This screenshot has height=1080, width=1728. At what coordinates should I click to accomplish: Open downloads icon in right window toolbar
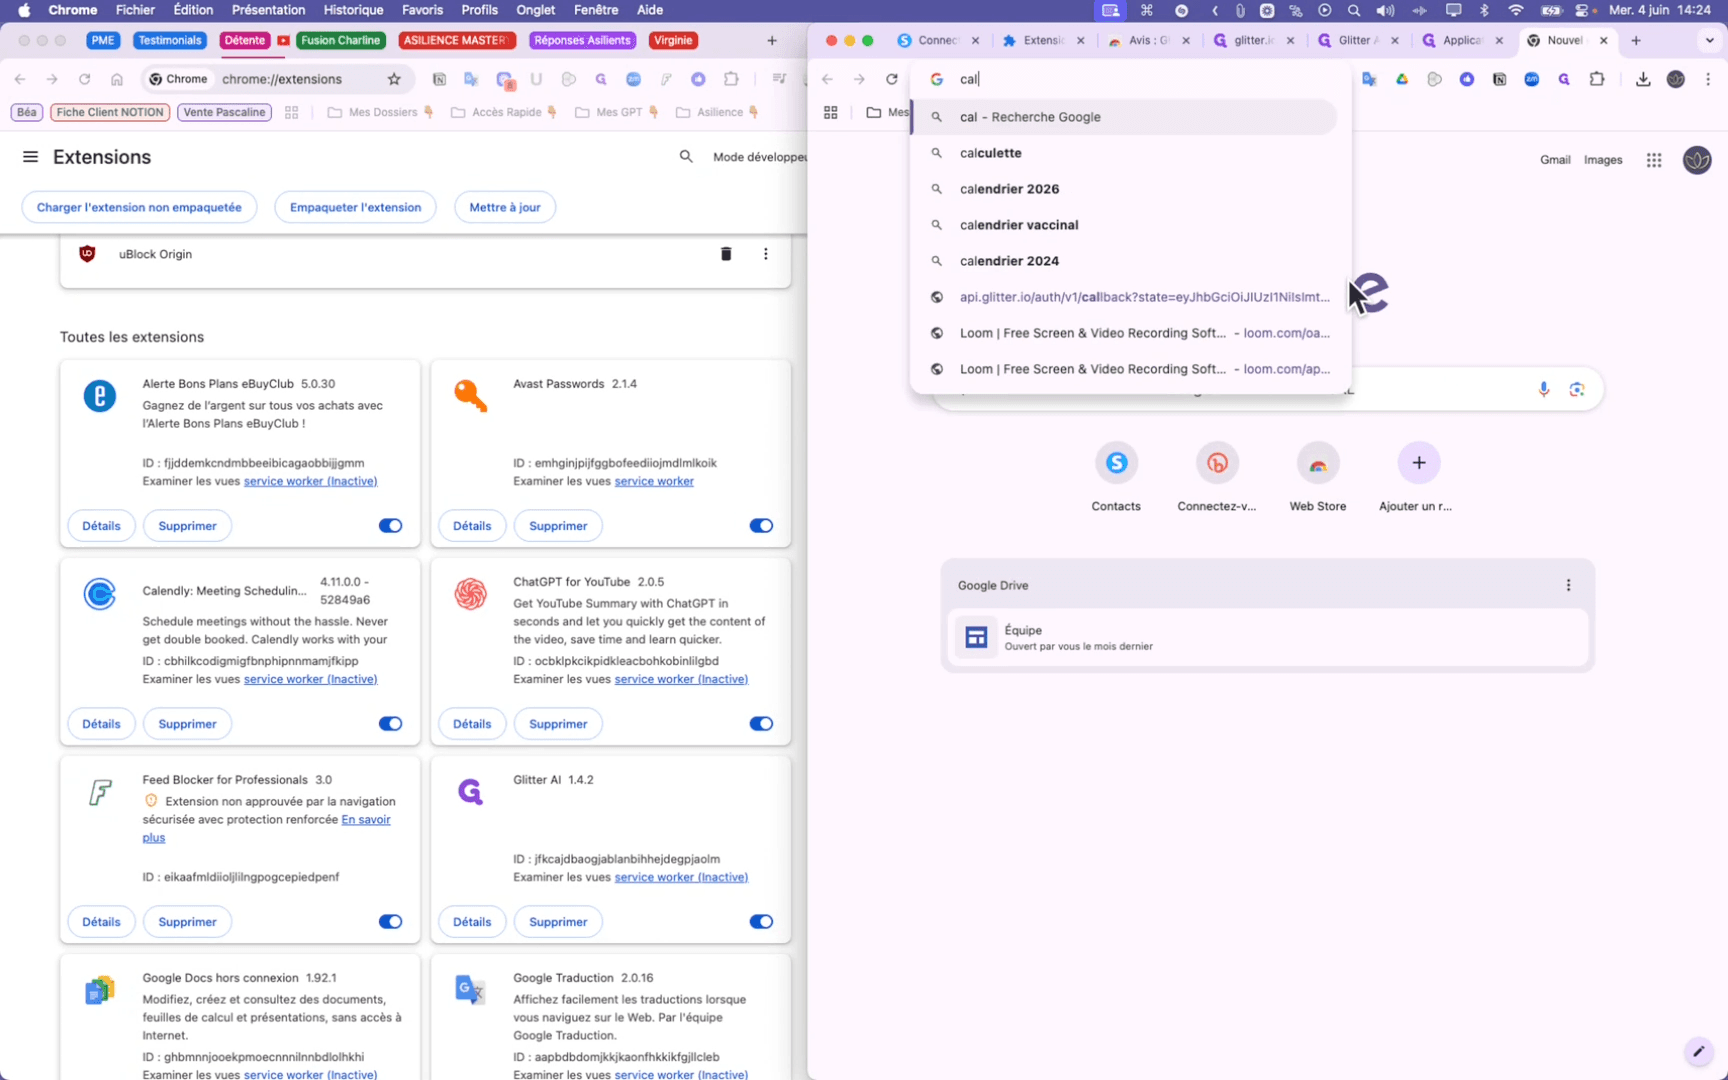point(1643,79)
